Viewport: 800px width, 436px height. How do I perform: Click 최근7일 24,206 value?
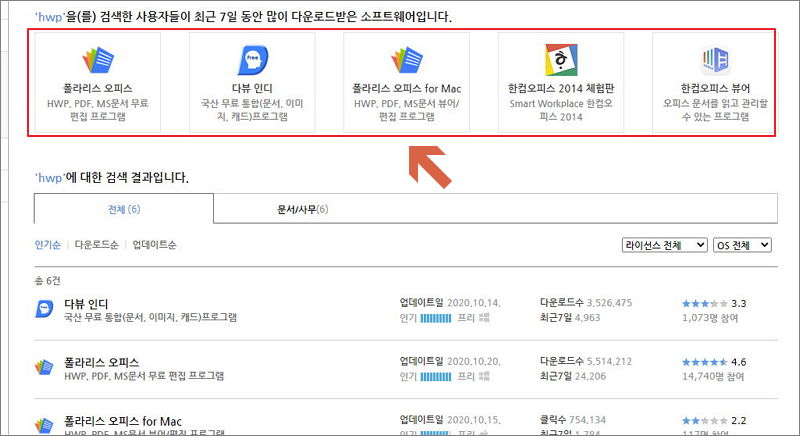point(590,376)
